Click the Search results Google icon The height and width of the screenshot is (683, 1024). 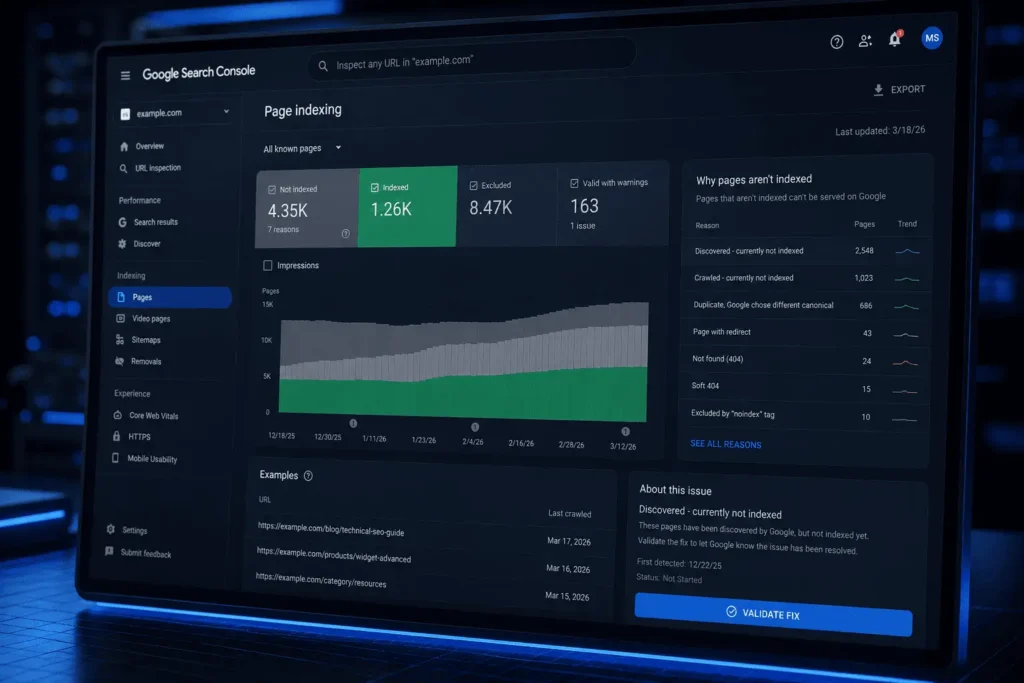122,222
